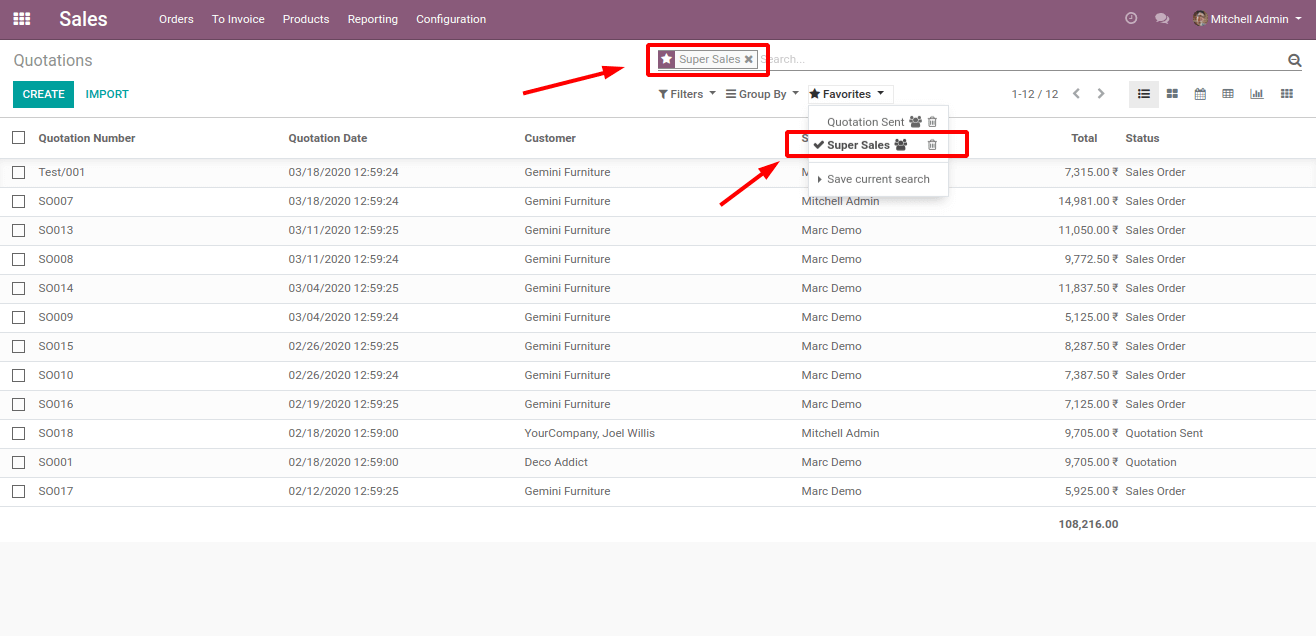Tick checkbox for Test/001 row

[18, 172]
